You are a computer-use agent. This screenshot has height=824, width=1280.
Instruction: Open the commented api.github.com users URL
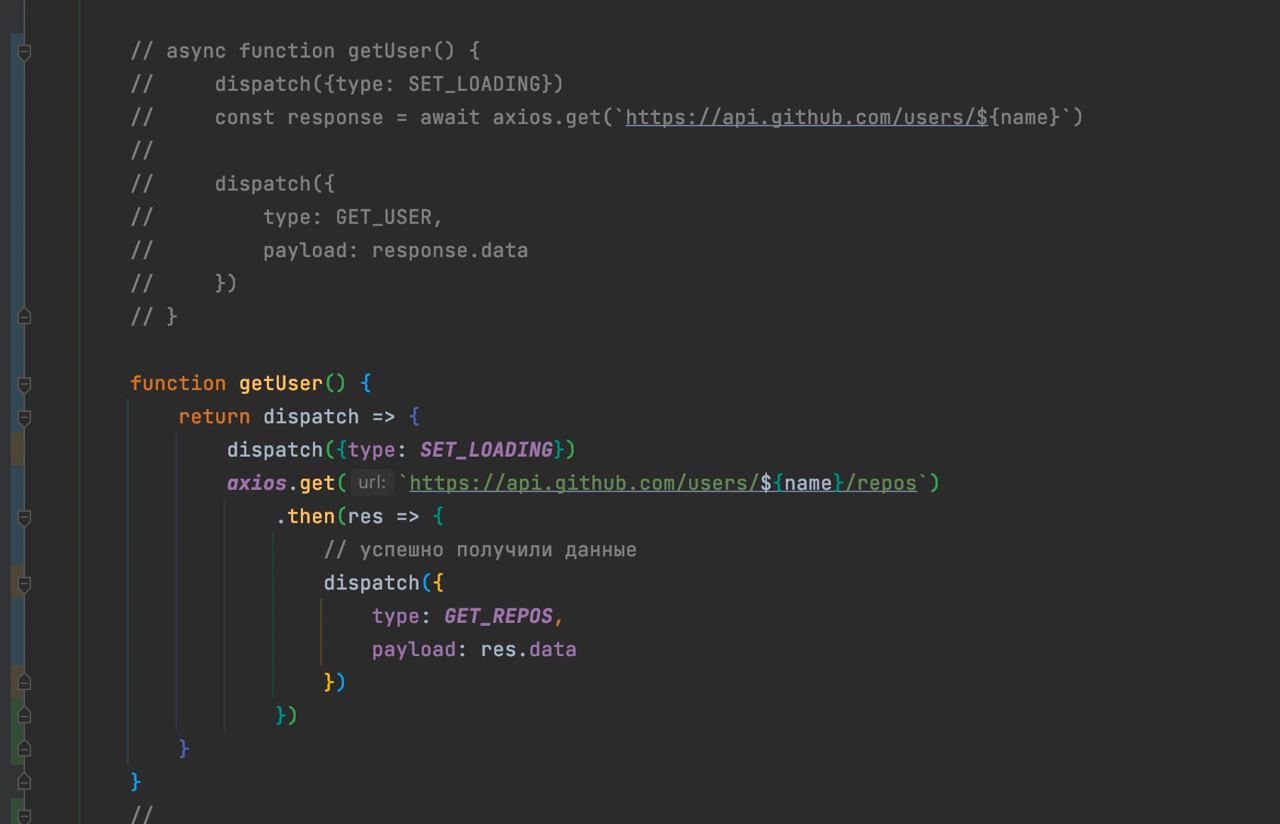click(806, 118)
